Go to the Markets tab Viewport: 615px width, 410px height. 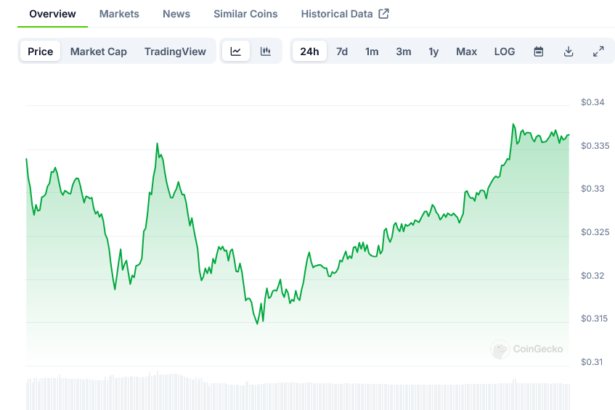119,14
